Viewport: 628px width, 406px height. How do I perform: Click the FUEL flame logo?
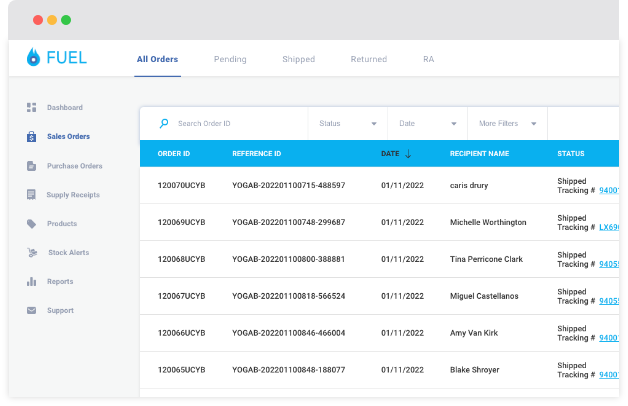point(33,58)
